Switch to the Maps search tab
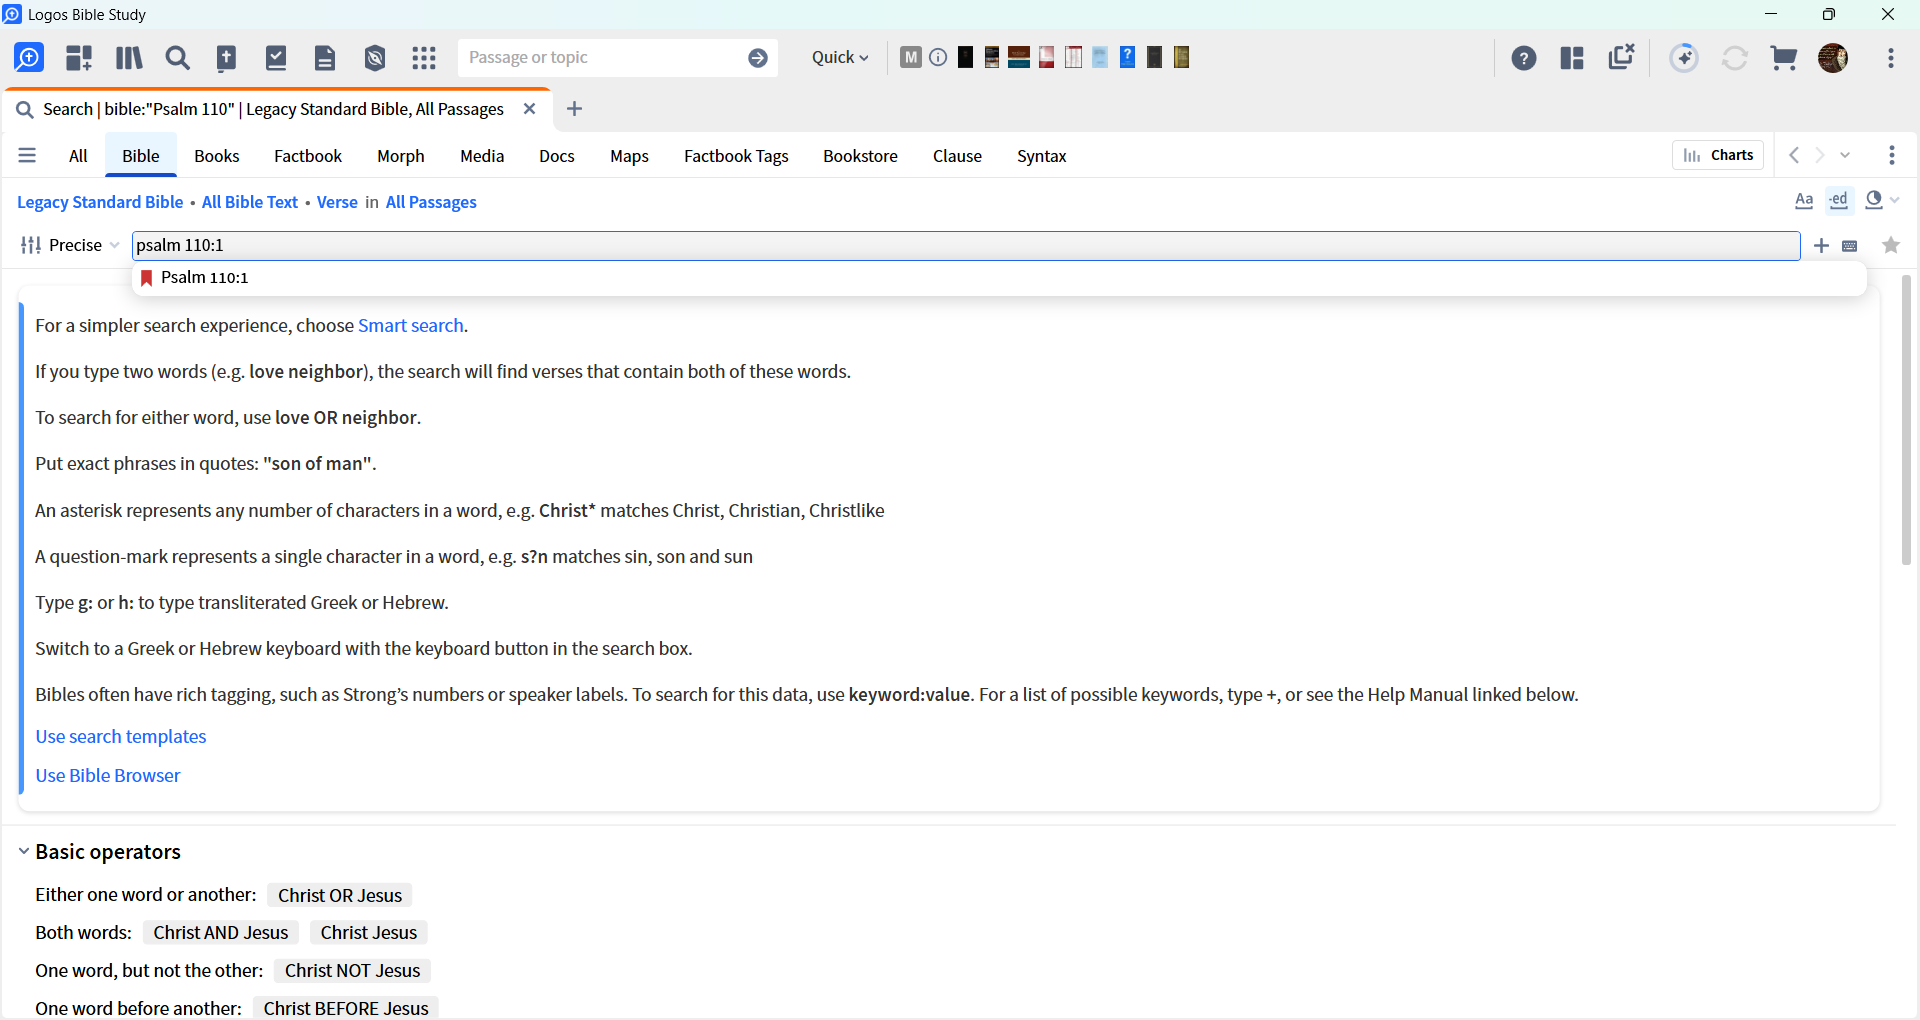1920x1020 pixels. (x=630, y=156)
